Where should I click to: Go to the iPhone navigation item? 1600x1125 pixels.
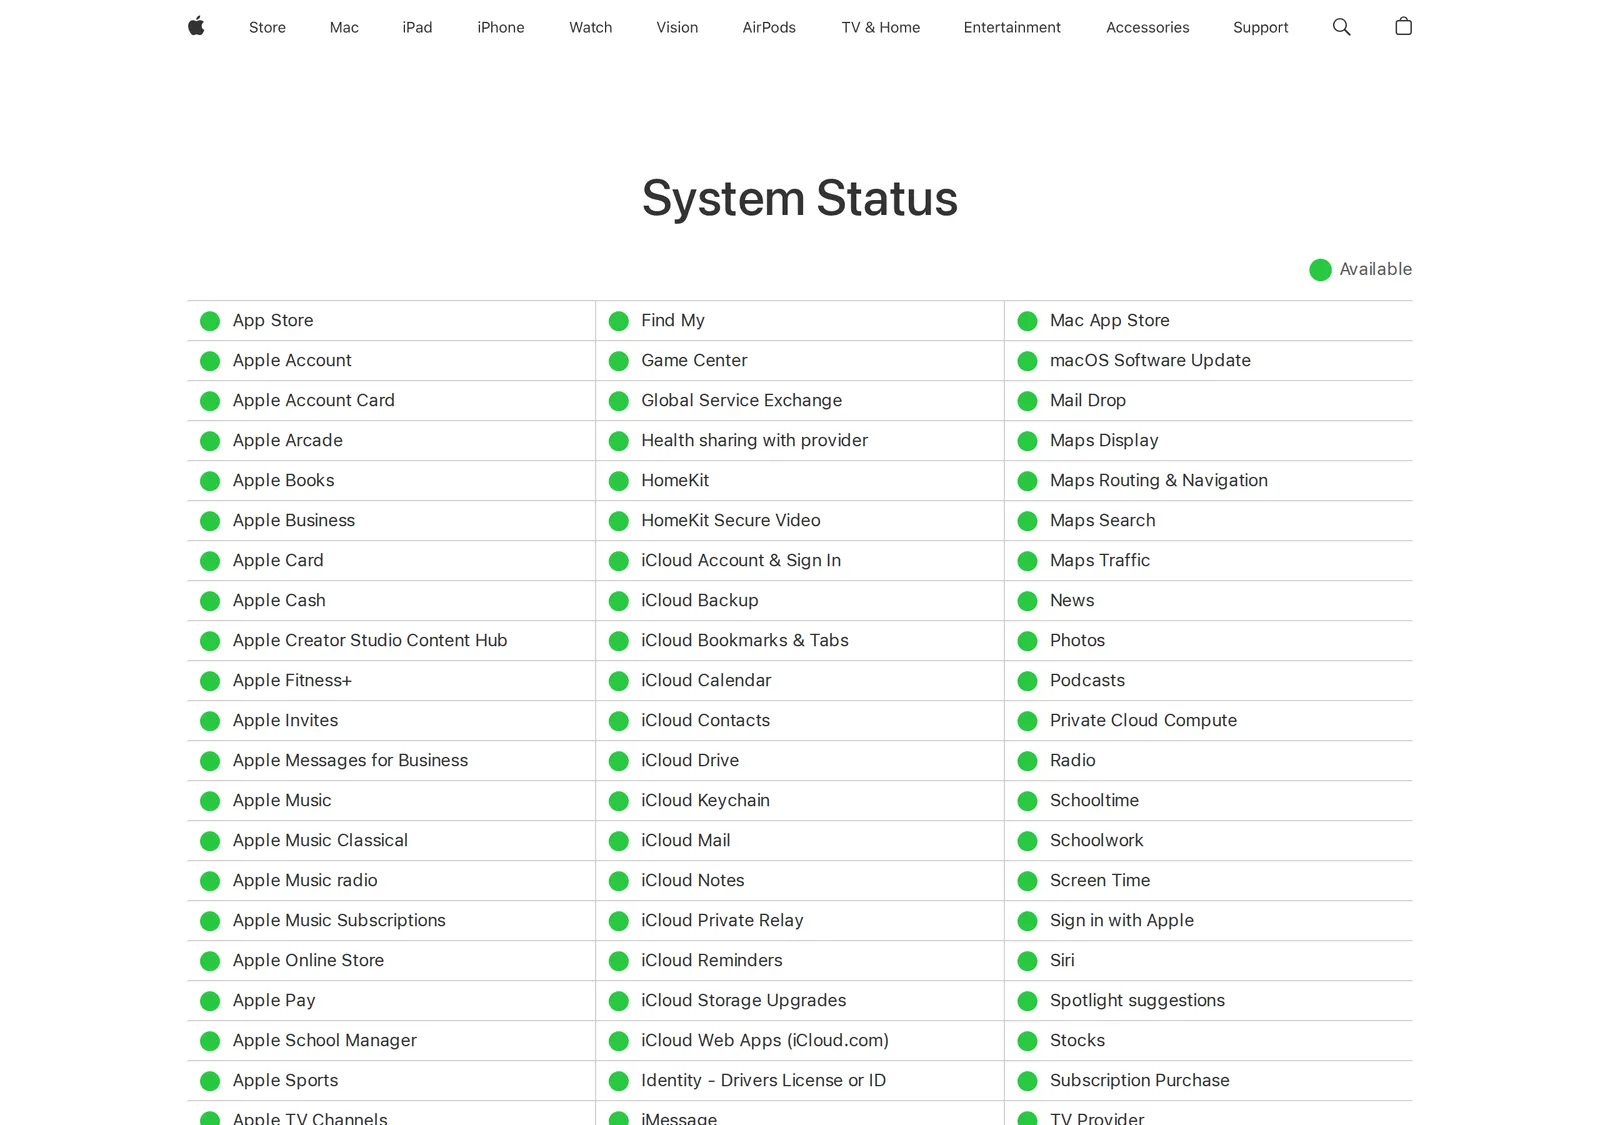click(x=500, y=28)
